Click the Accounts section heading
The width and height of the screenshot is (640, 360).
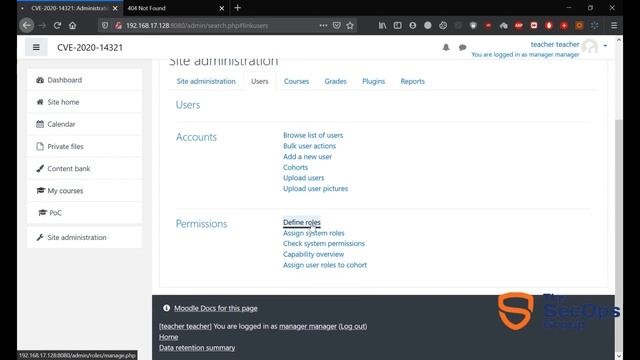pyautogui.click(x=196, y=137)
